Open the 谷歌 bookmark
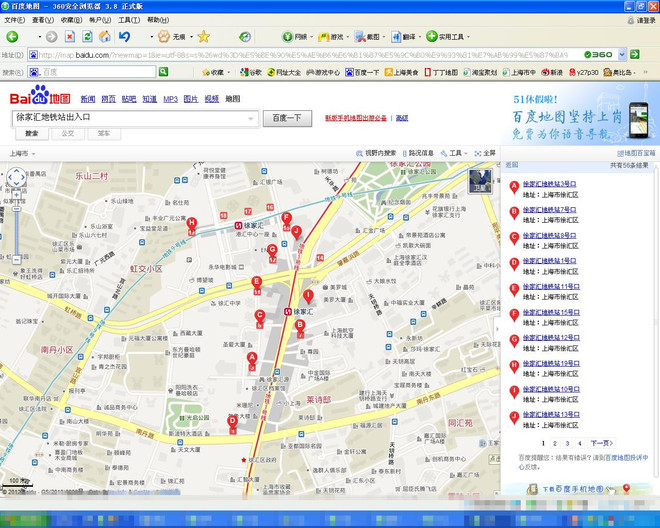The width and height of the screenshot is (660, 528). point(251,72)
